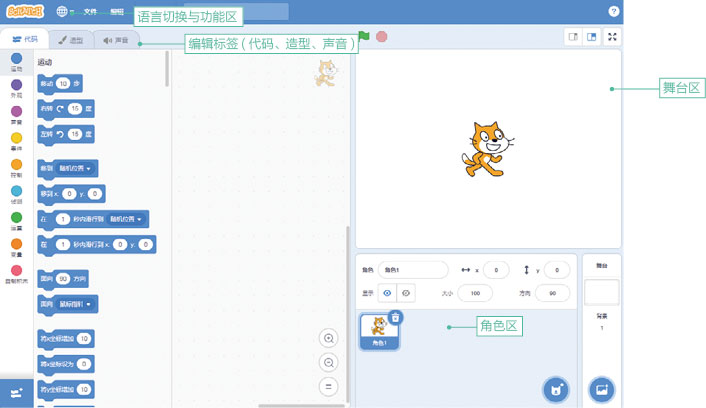706x408 pixels.
Task: Open the help question mark icon
Action: pos(613,11)
